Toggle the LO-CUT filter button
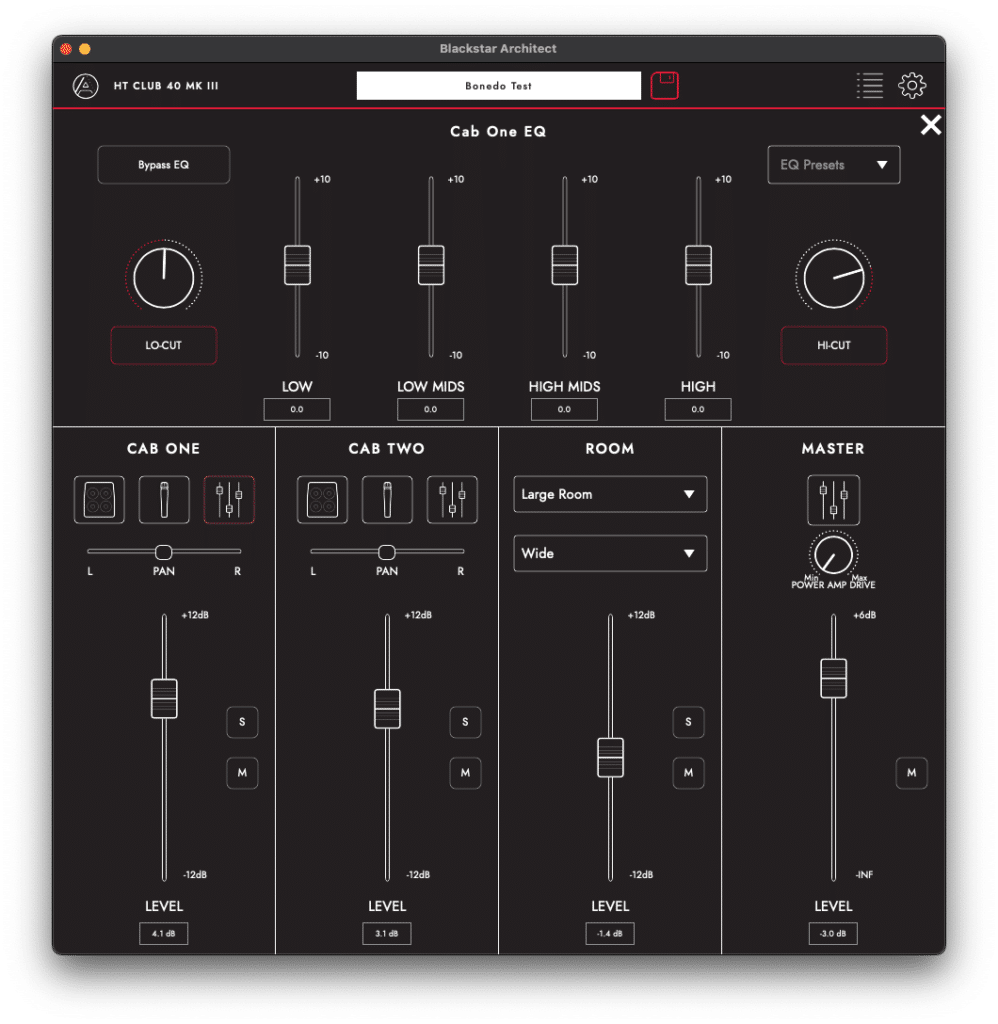Viewport: 998px width, 1024px height. click(x=164, y=345)
